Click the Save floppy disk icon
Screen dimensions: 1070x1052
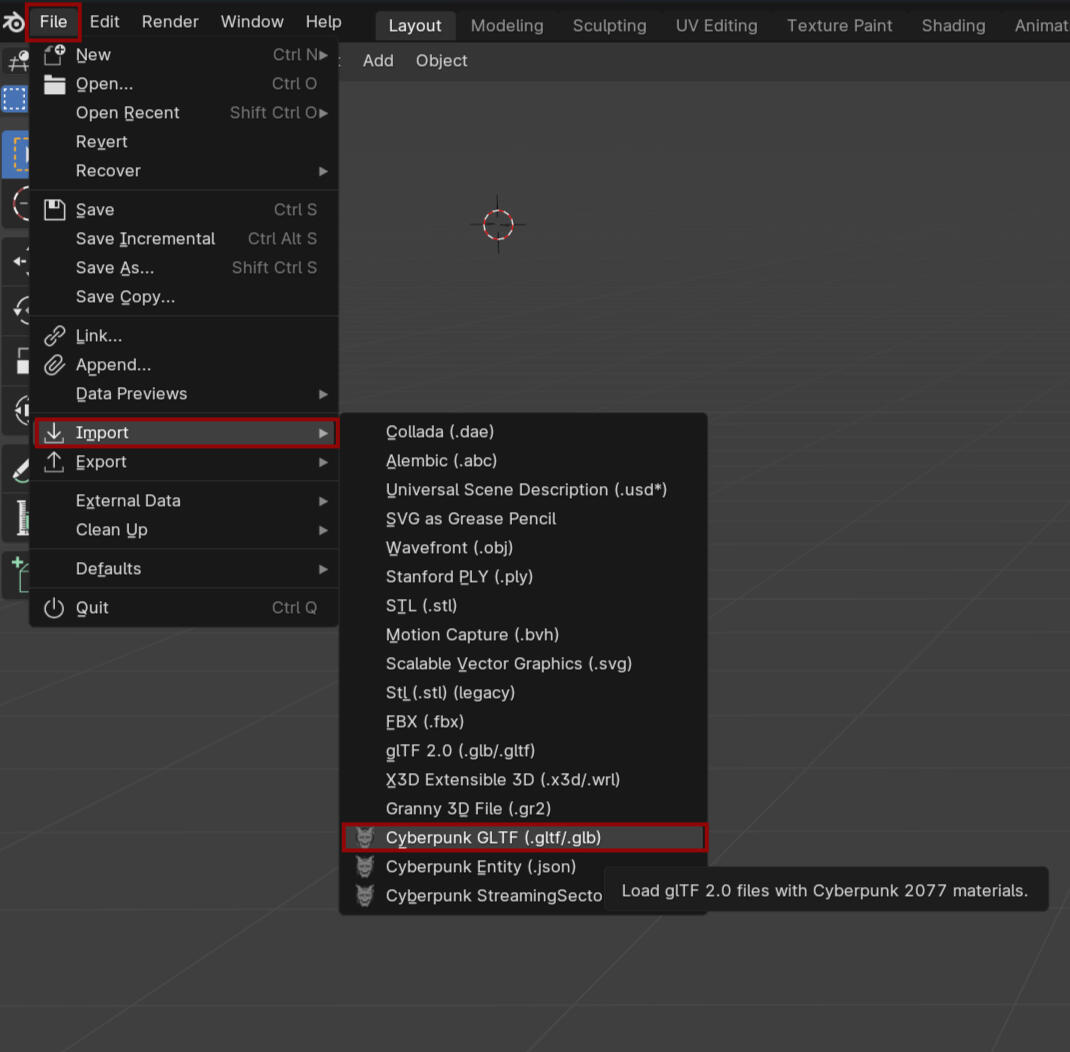(54, 210)
